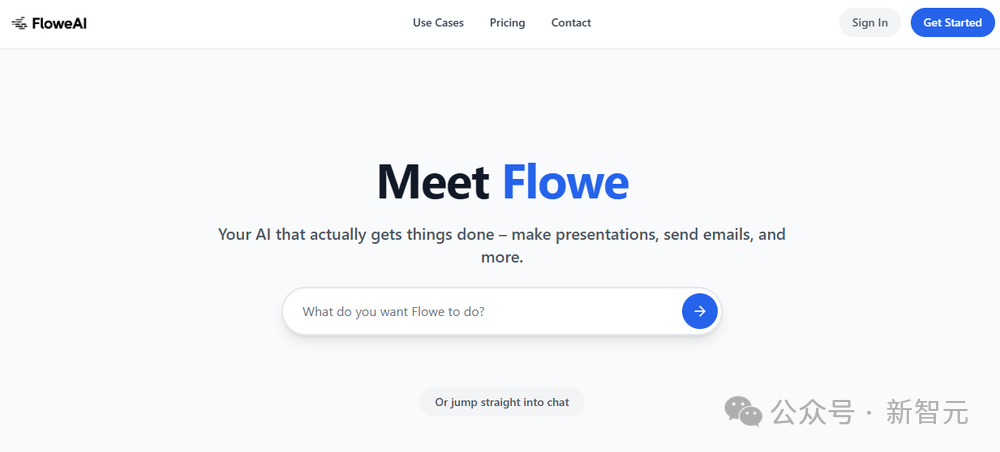Click the FloweAI logo icon
Screen dimensions: 1000x452
pyautogui.click(x=19, y=24)
